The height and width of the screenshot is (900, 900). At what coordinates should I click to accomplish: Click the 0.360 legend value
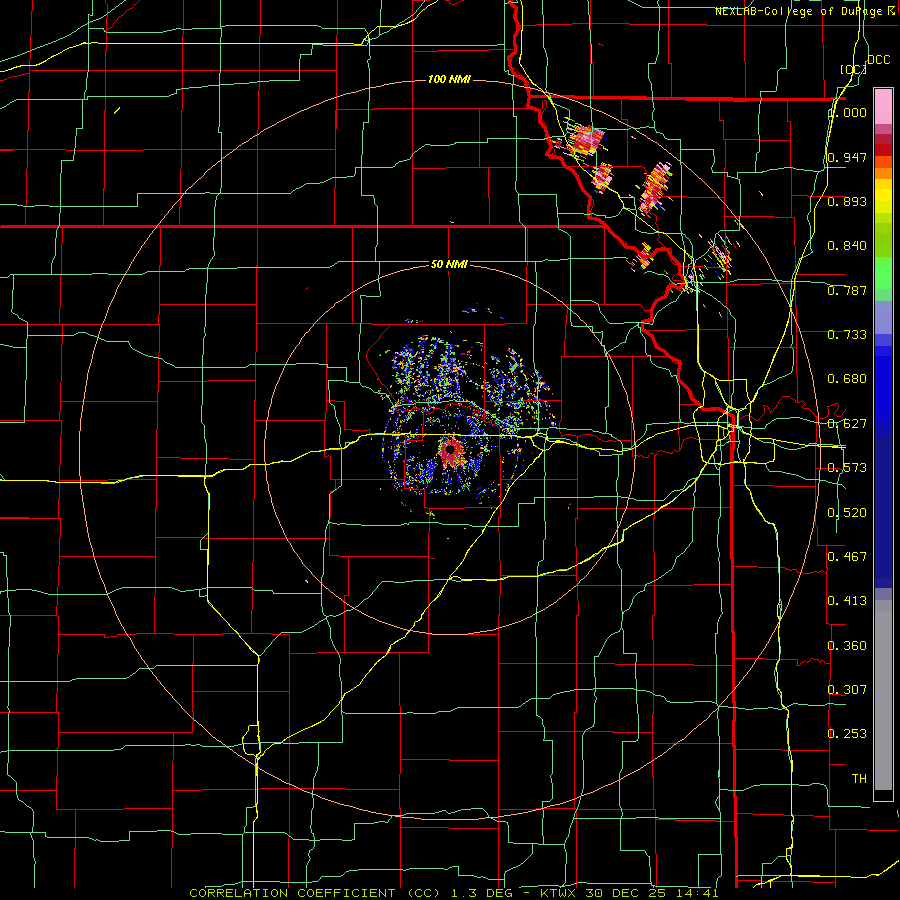point(847,646)
